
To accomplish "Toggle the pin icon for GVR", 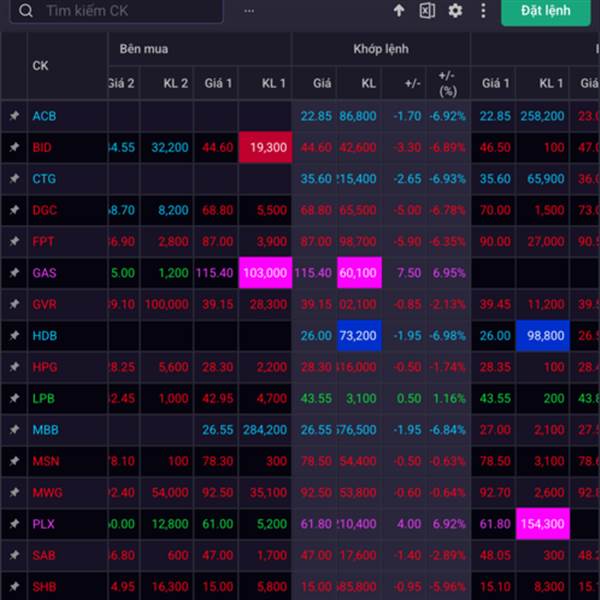I will pos(15,304).
